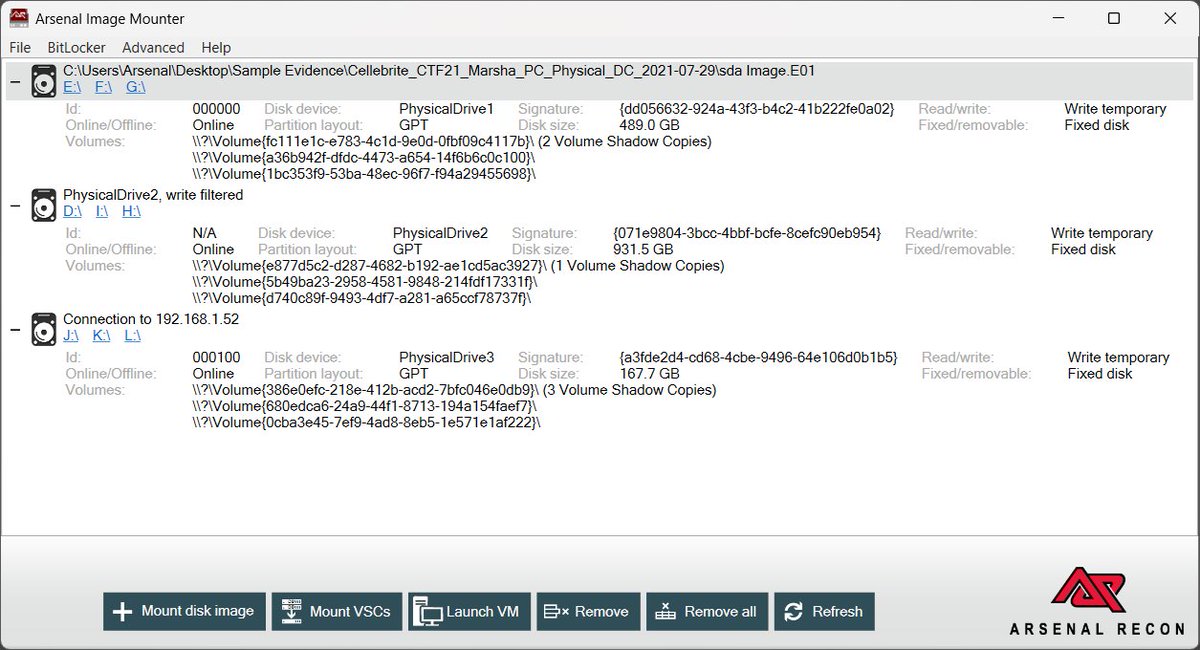Image resolution: width=1200 pixels, height=650 pixels.
Task: Open the File menu
Action: click(x=20, y=47)
